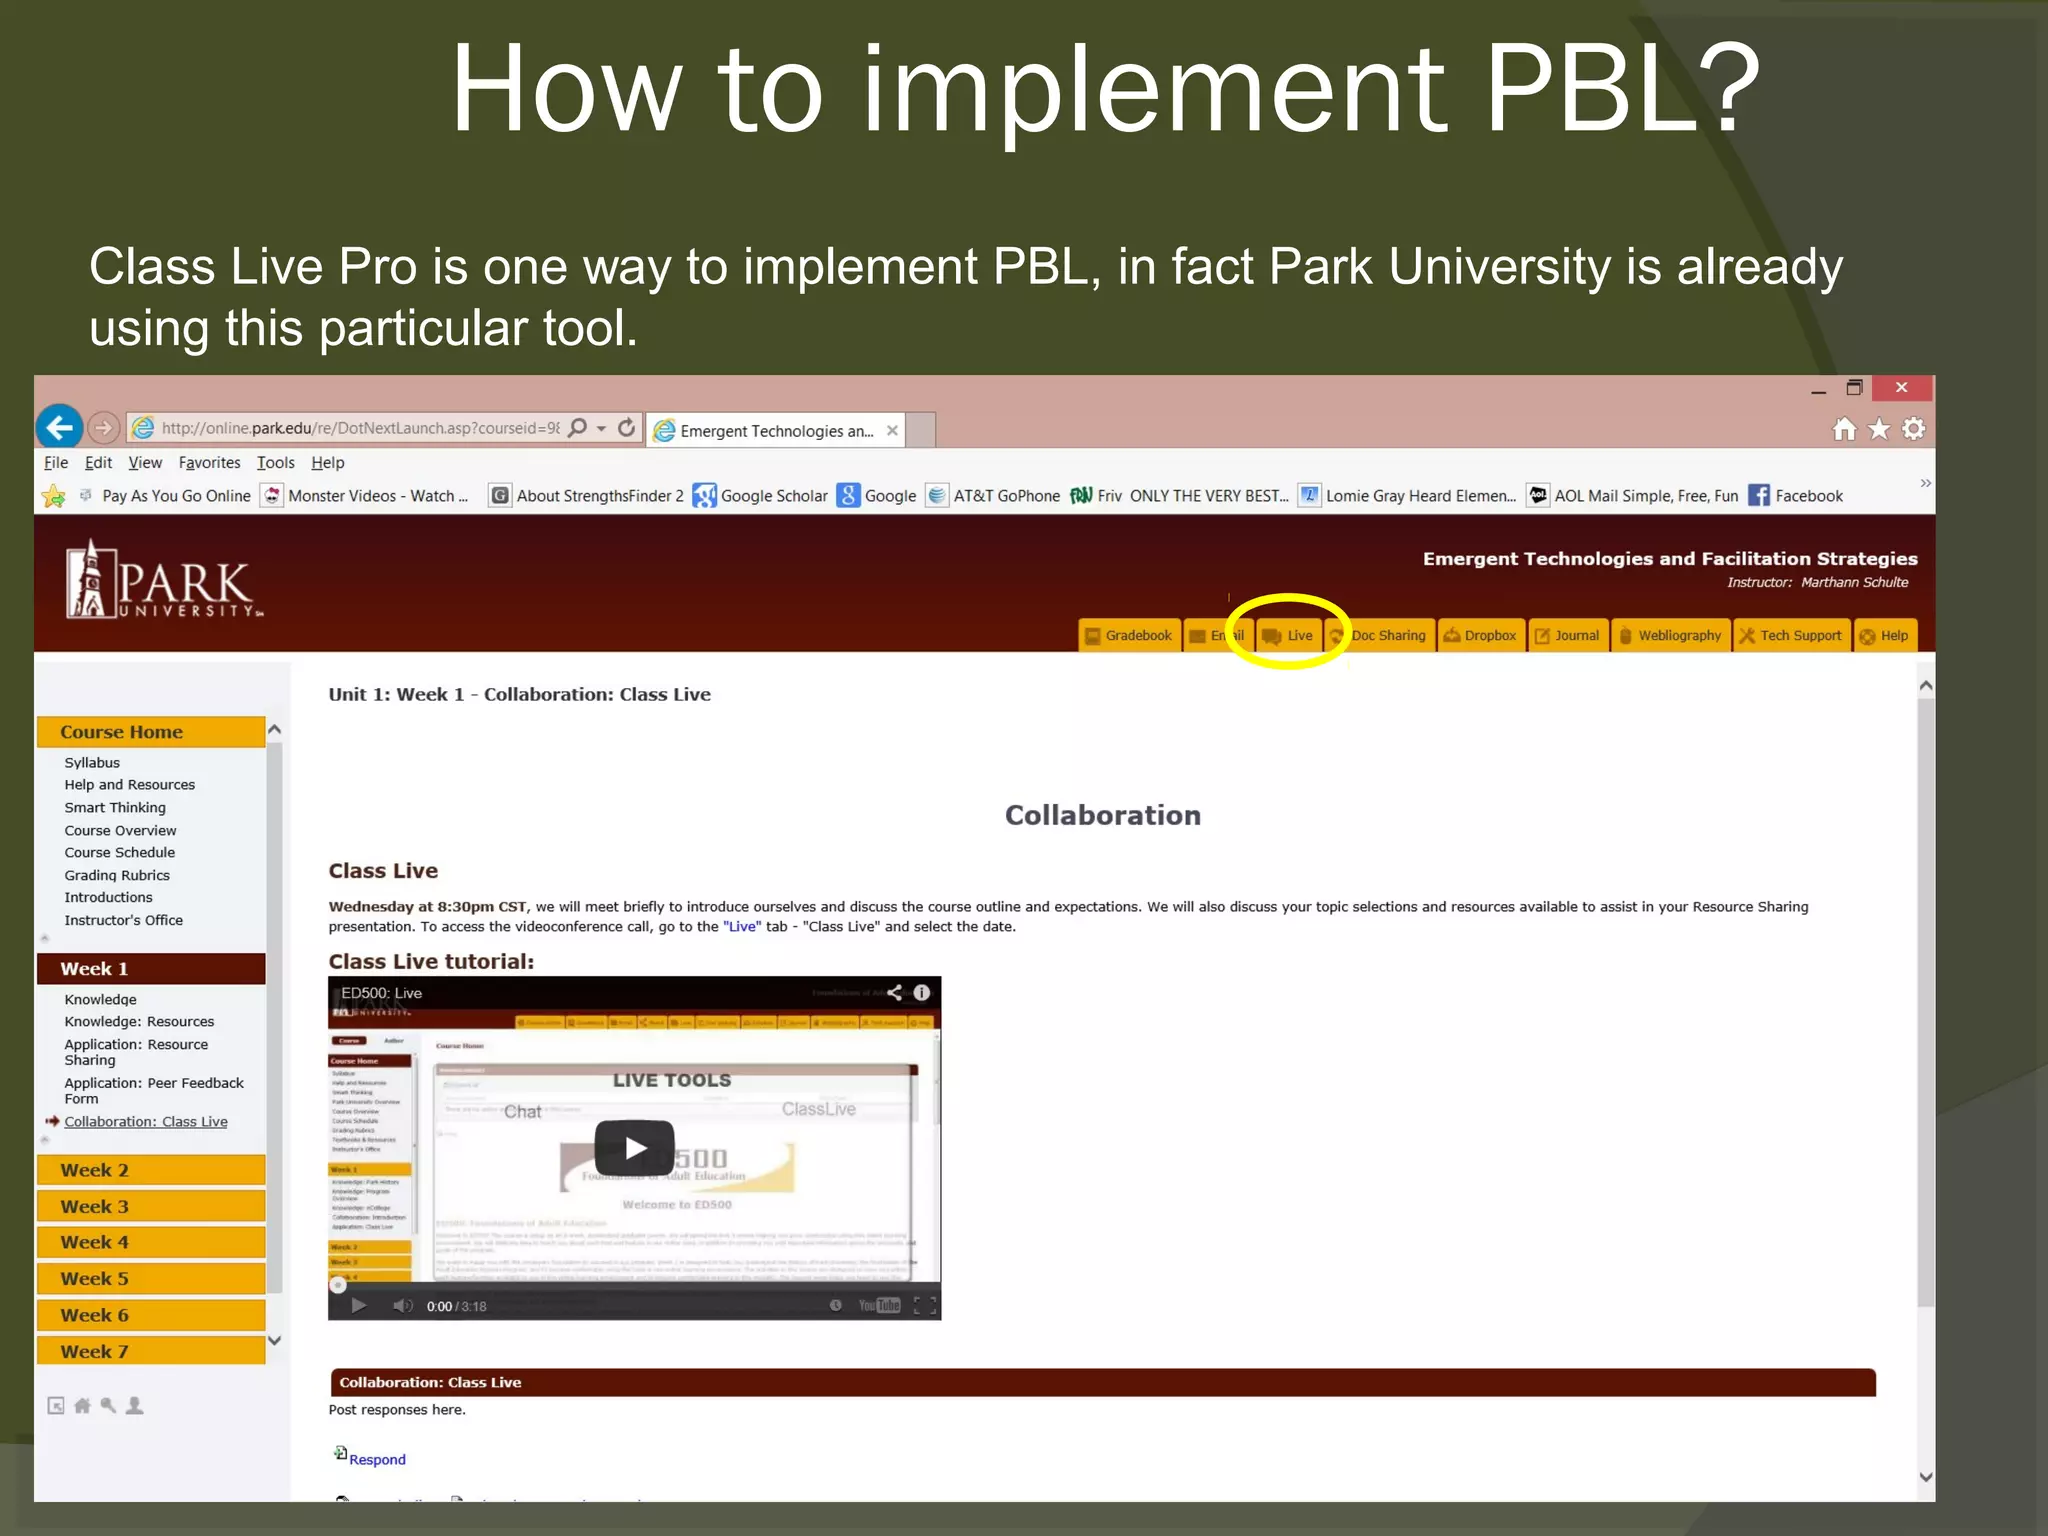Click the video progress bar
The height and width of the screenshot is (1536, 2048).
pos(634,1286)
